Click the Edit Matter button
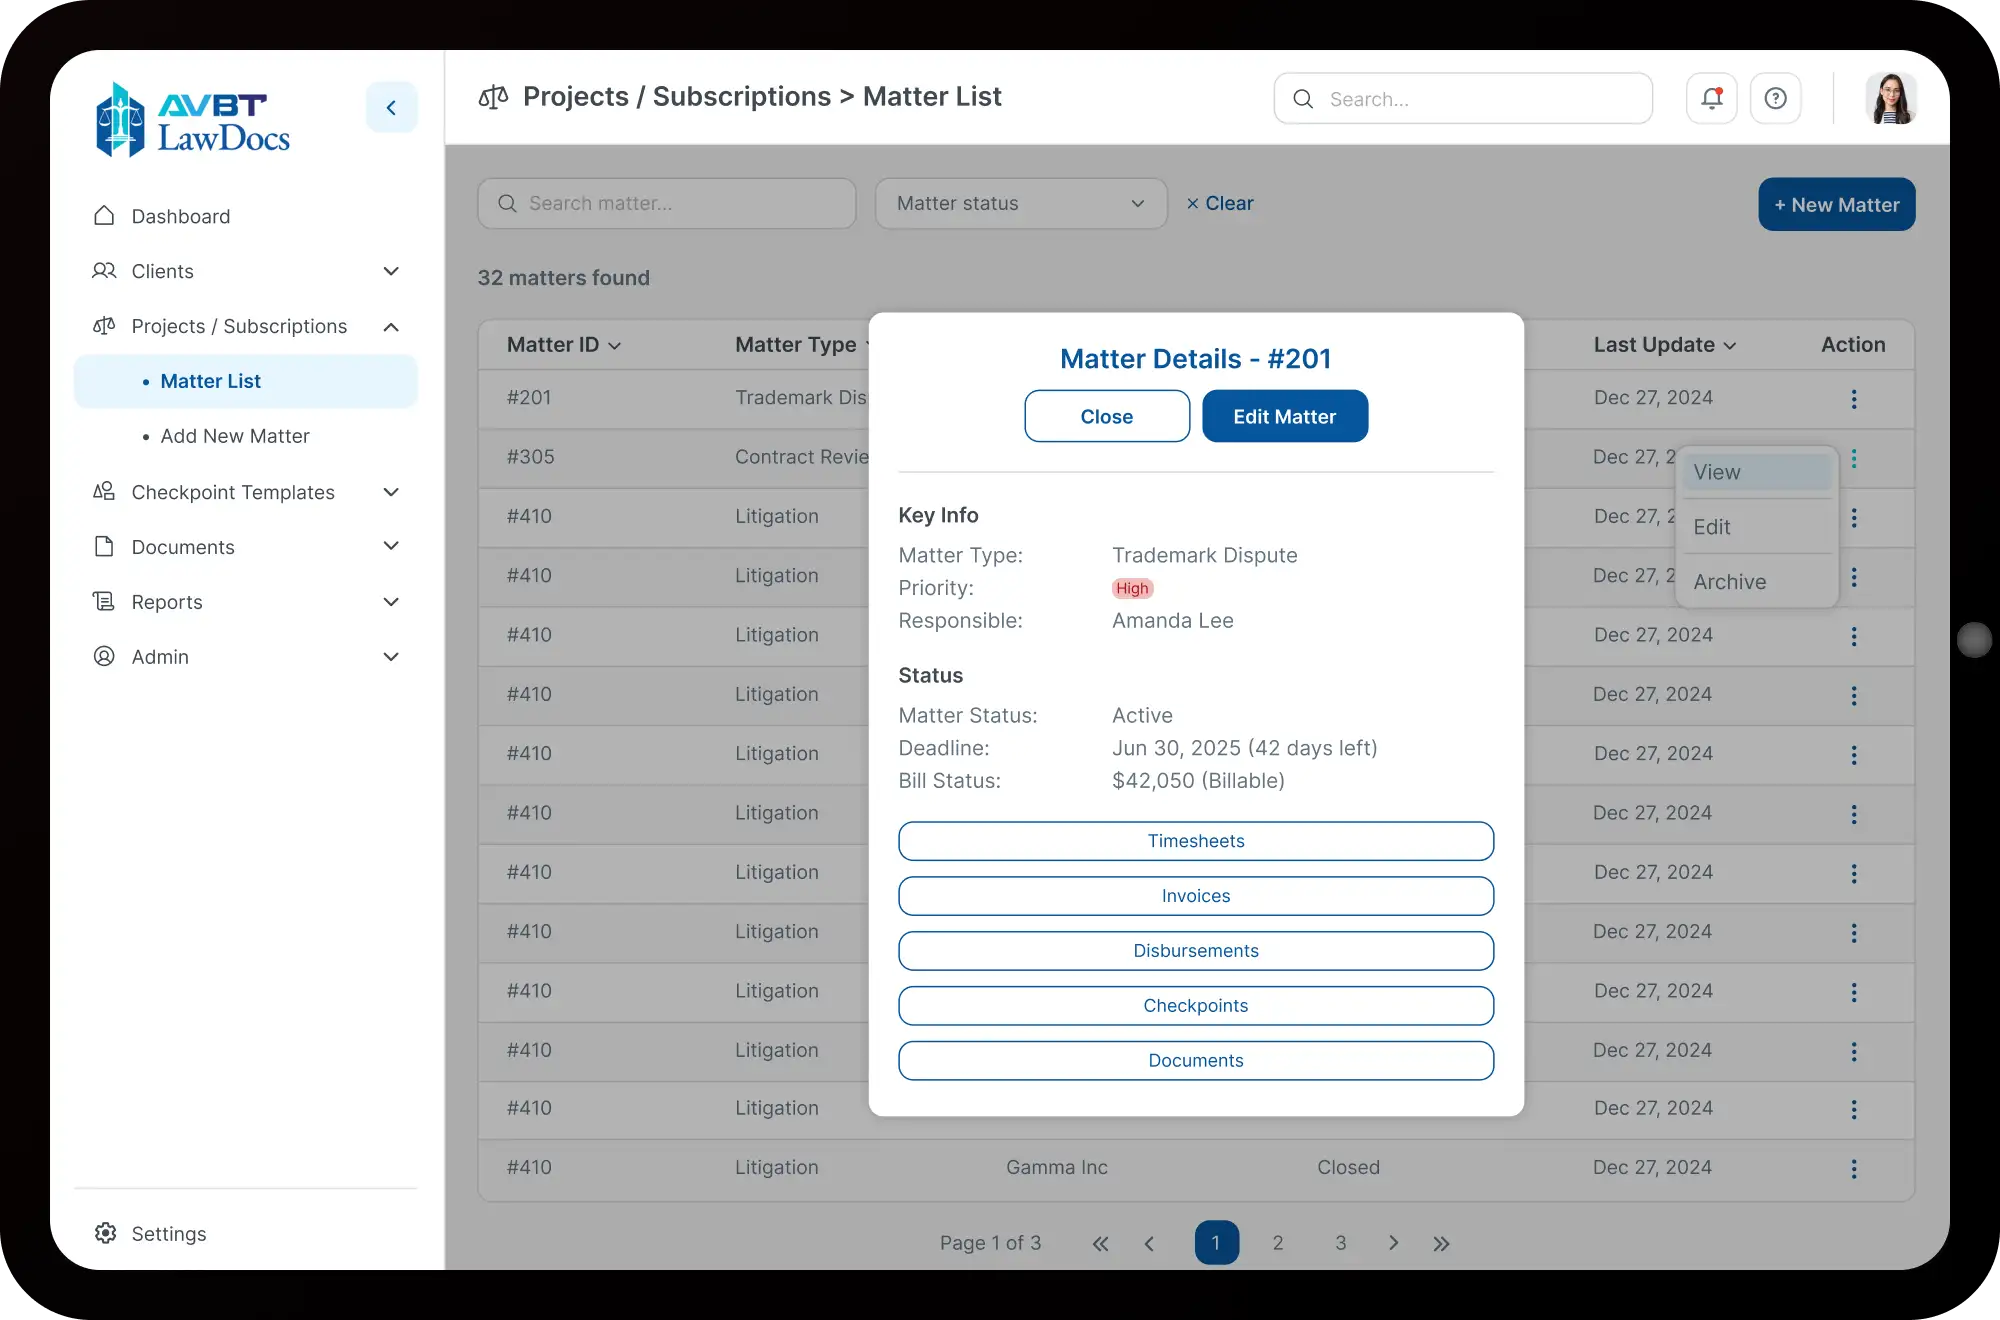Viewport: 2000px width, 1320px height. [1285, 416]
